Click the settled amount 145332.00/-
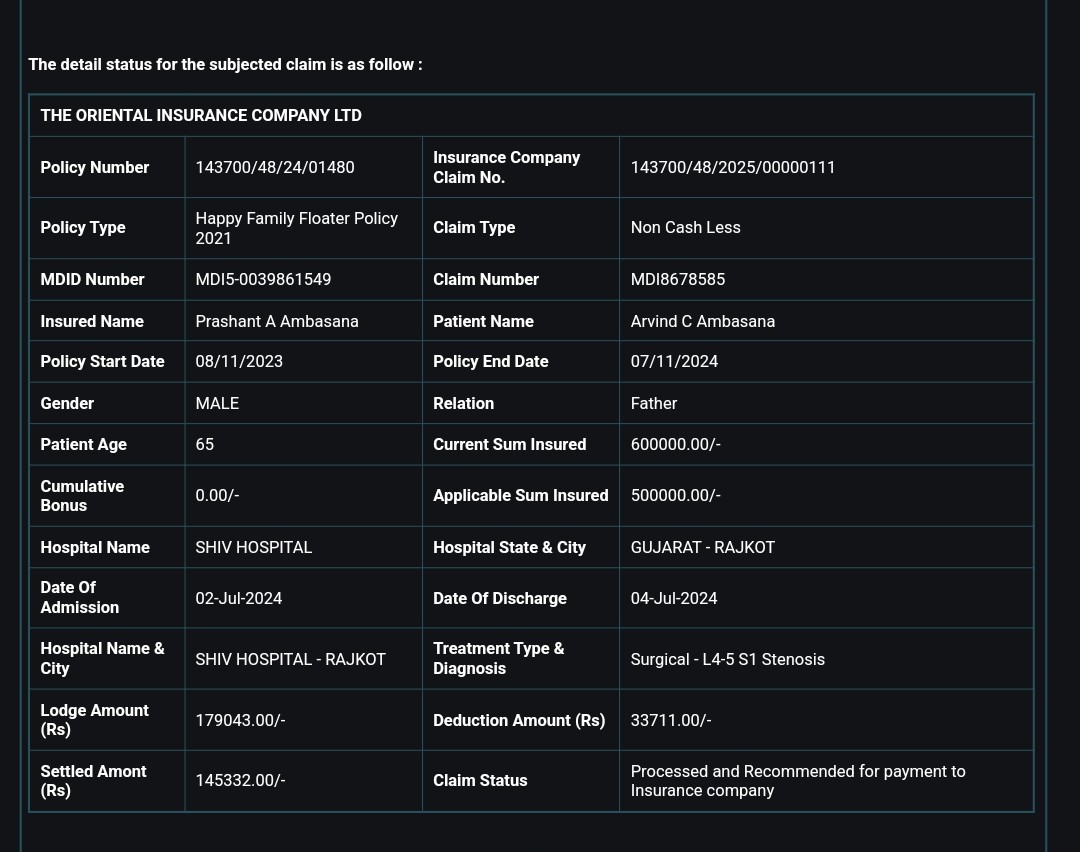The height and width of the screenshot is (852, 1080). 240,780
